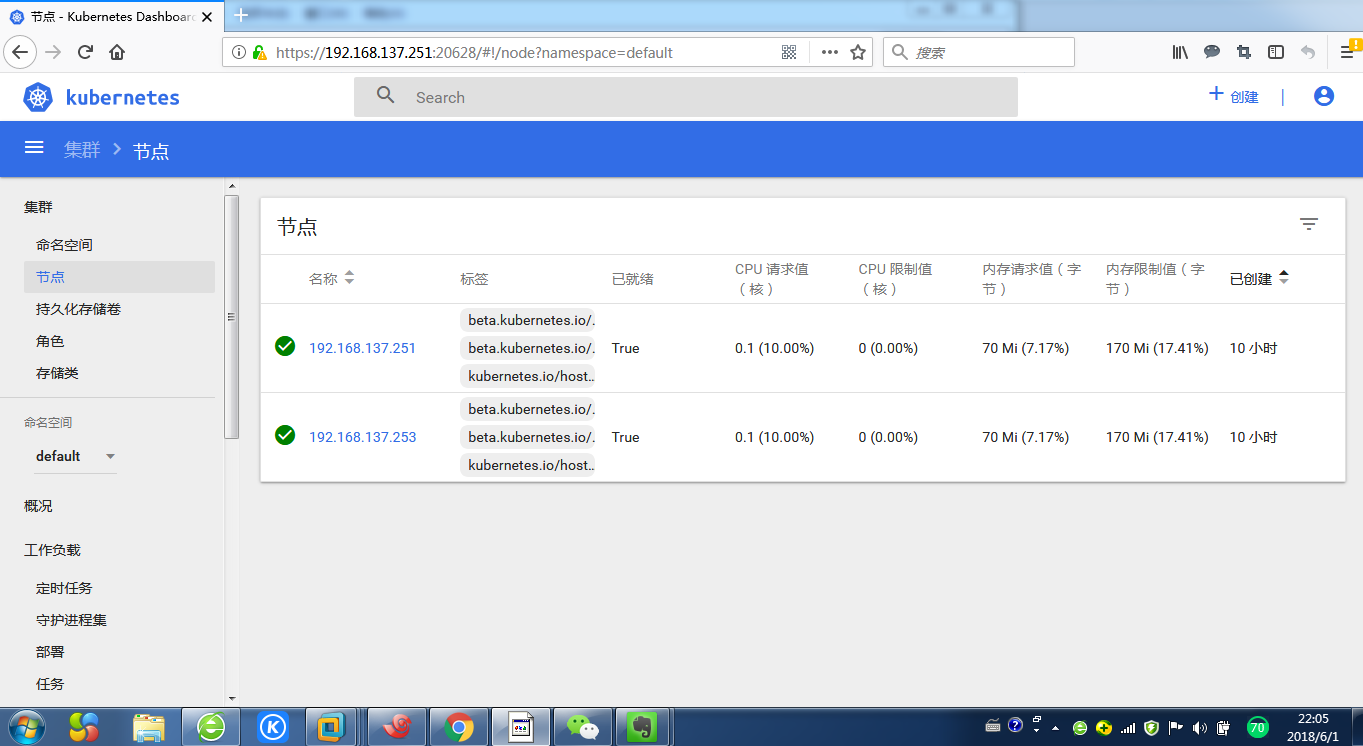1363x746 pixels.
Task: Sort nodes by 已创建 column
Action: (x=1259, y=279)
